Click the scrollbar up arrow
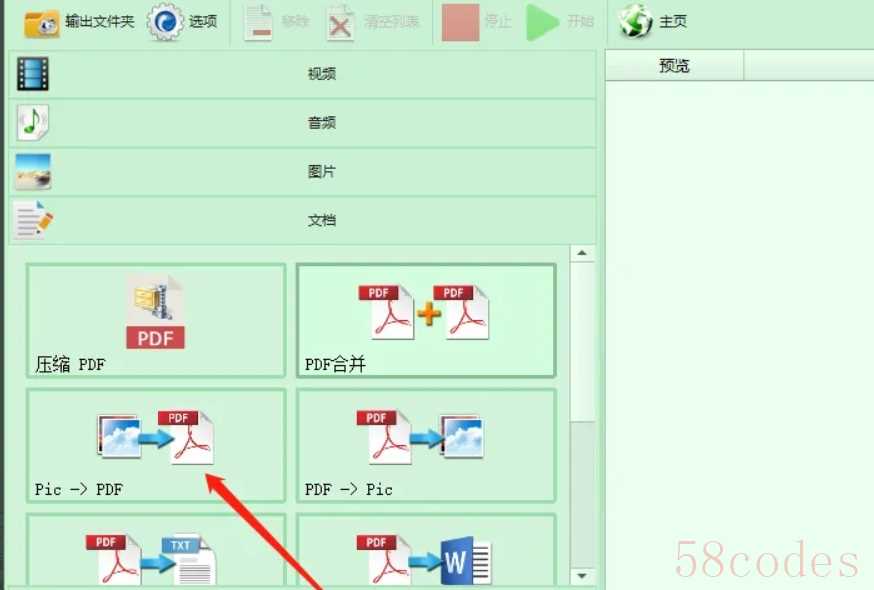This screenshot has width=874, height=590. (582, 253)
